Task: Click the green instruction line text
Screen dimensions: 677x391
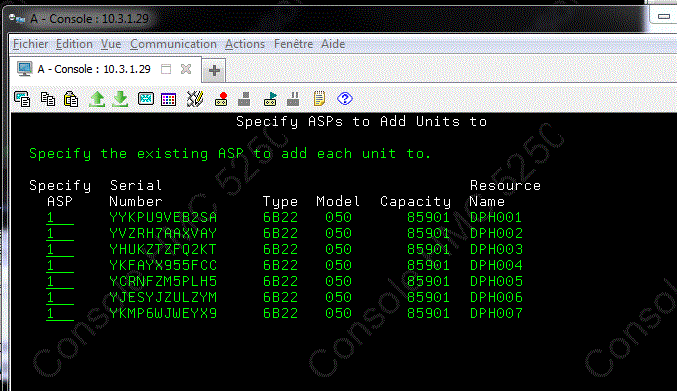Action: pyautogui.click(x=230, y=154)
